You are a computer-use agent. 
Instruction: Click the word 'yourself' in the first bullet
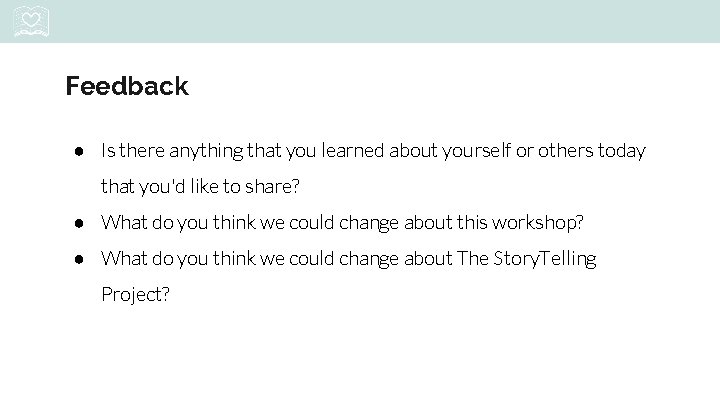pyautogui.click(x=477, y=151)
